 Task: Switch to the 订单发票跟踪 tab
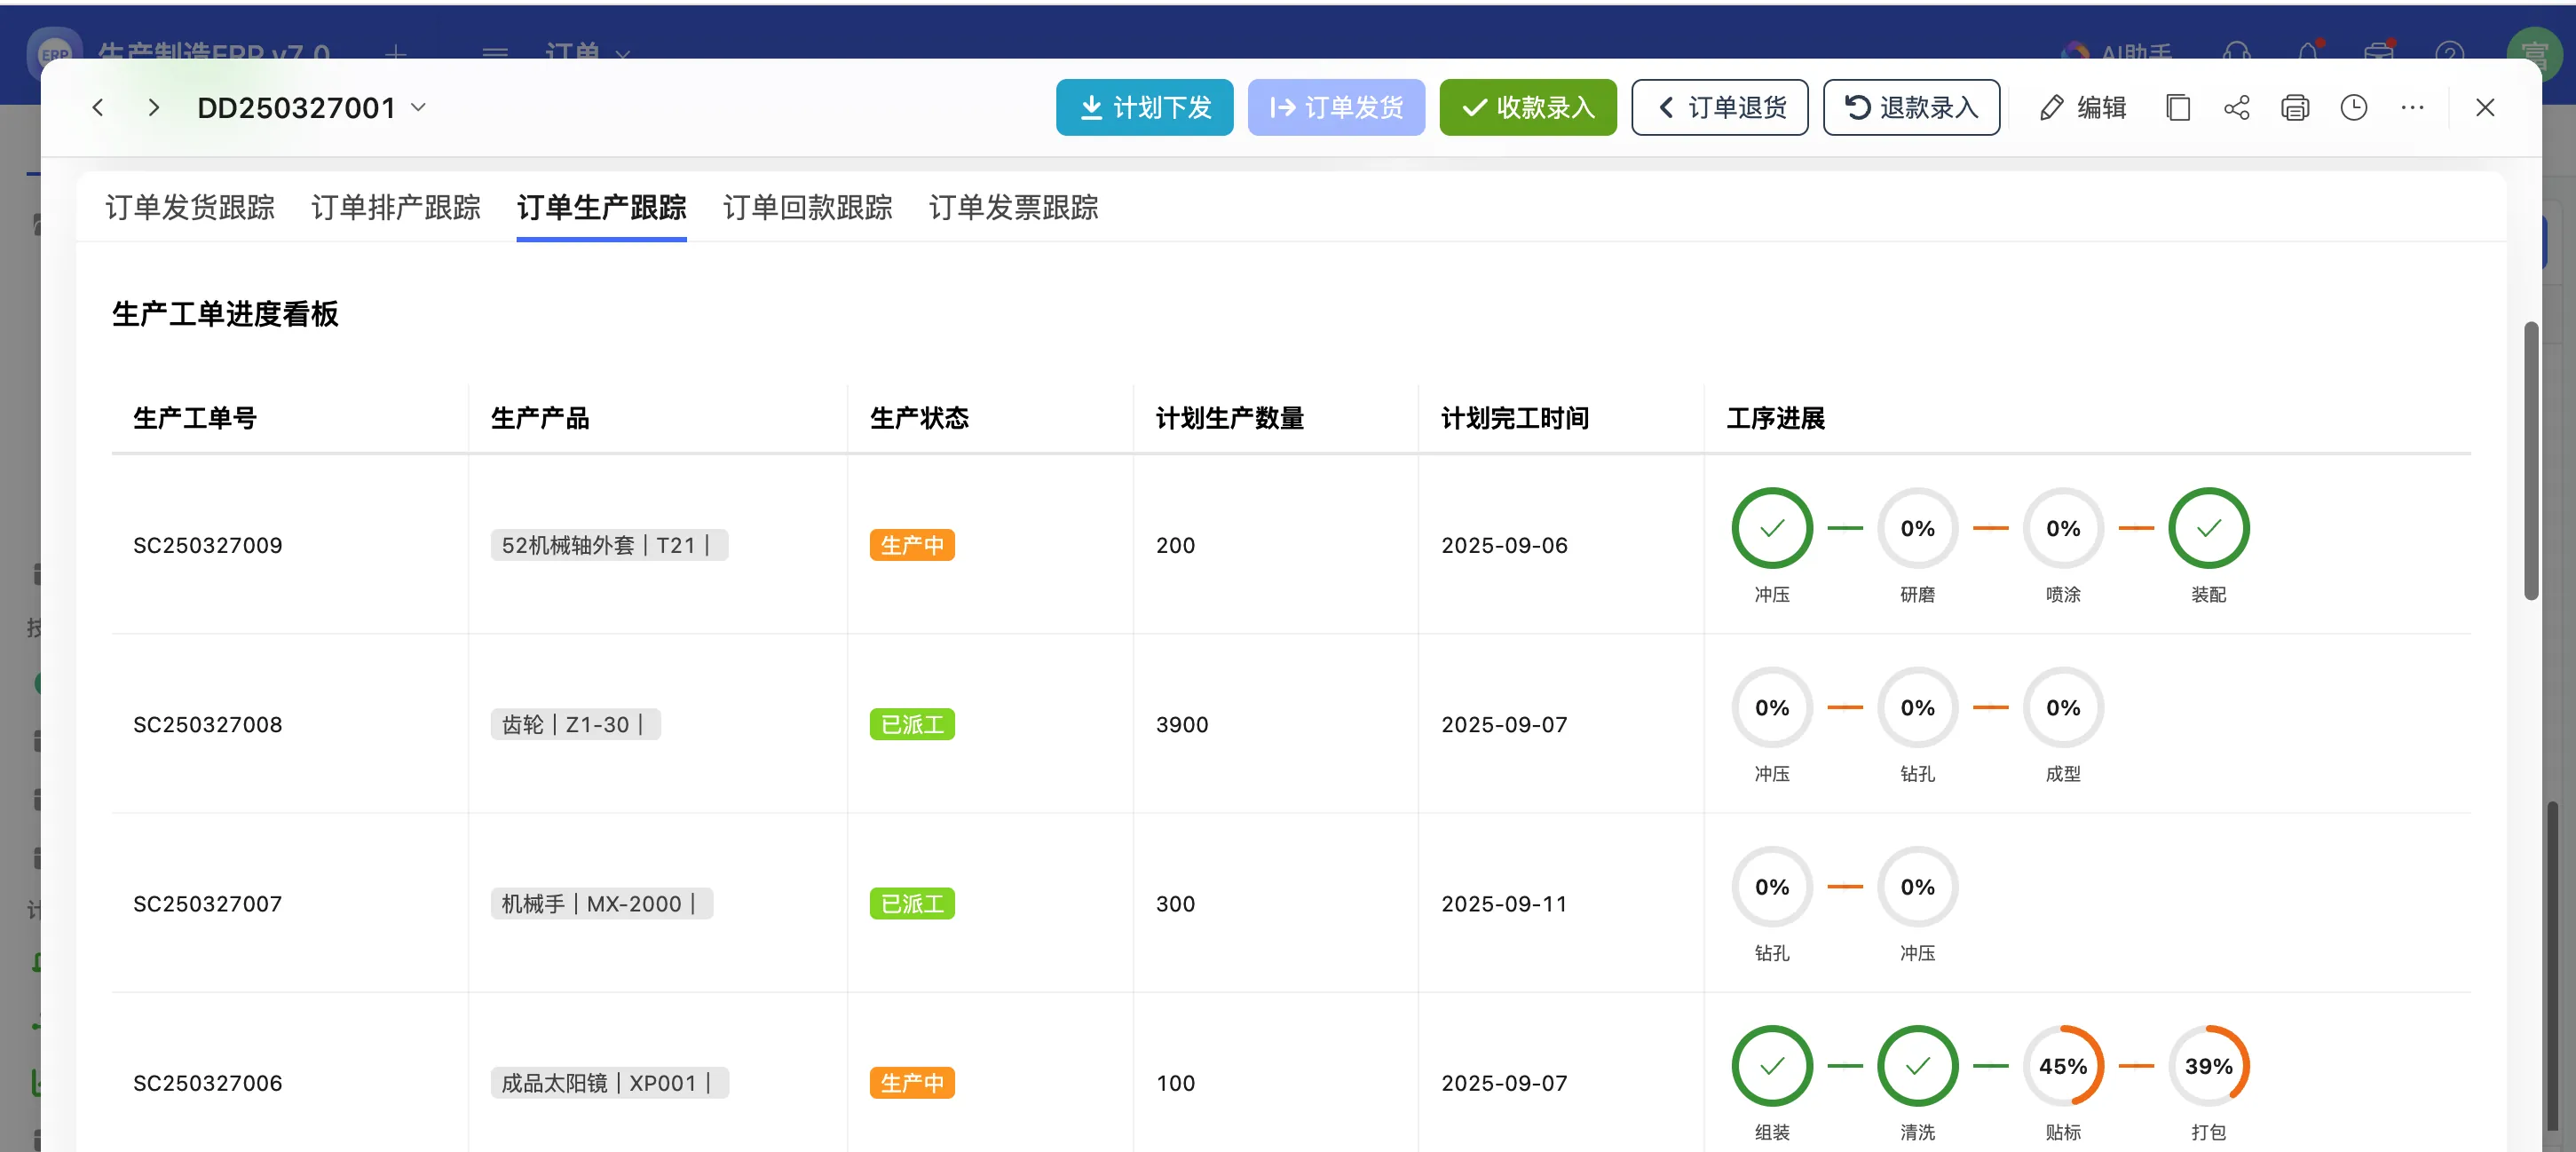tap(1013, 207)
